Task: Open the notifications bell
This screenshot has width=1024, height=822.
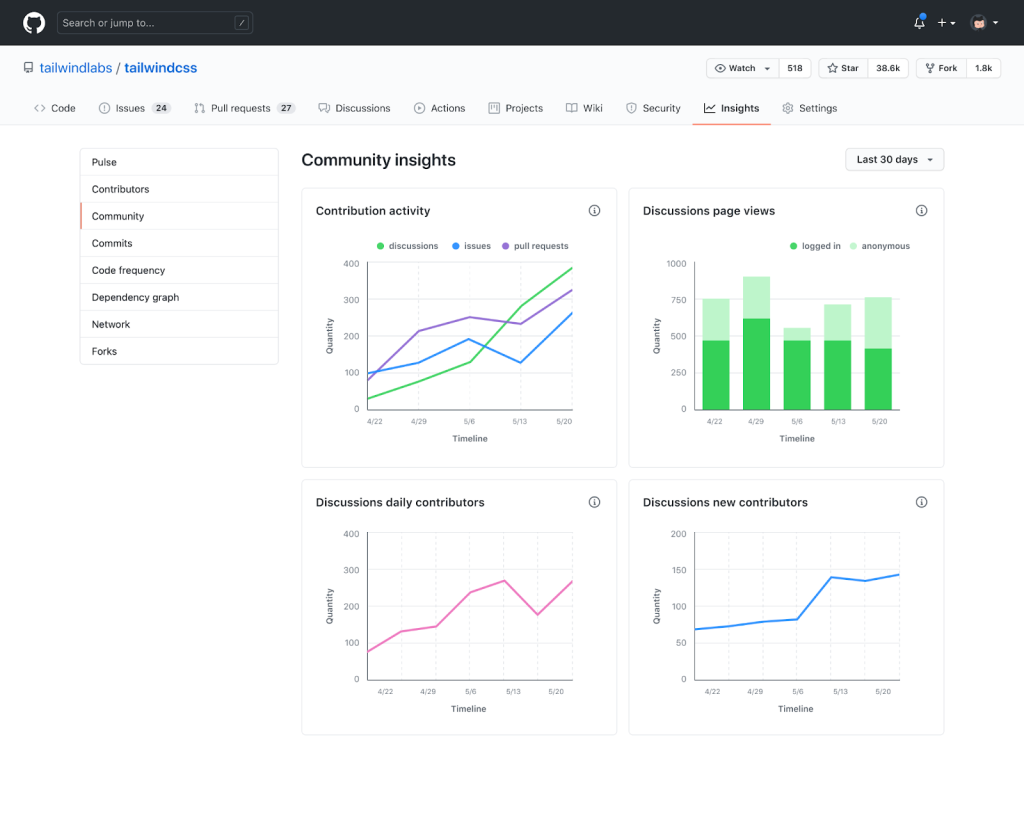Action: (x=919, y=23)
